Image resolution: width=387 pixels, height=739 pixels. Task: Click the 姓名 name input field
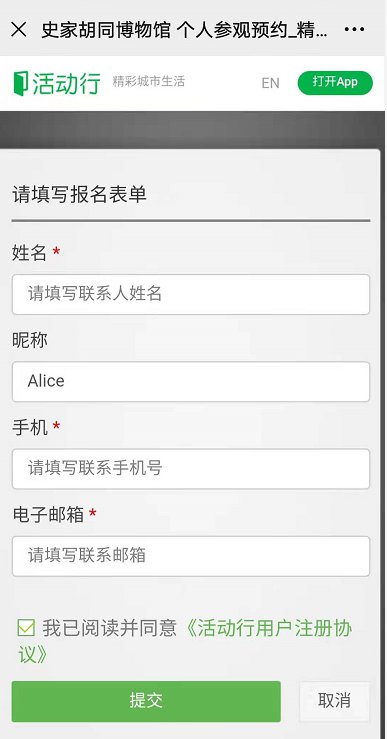[191, 295]
